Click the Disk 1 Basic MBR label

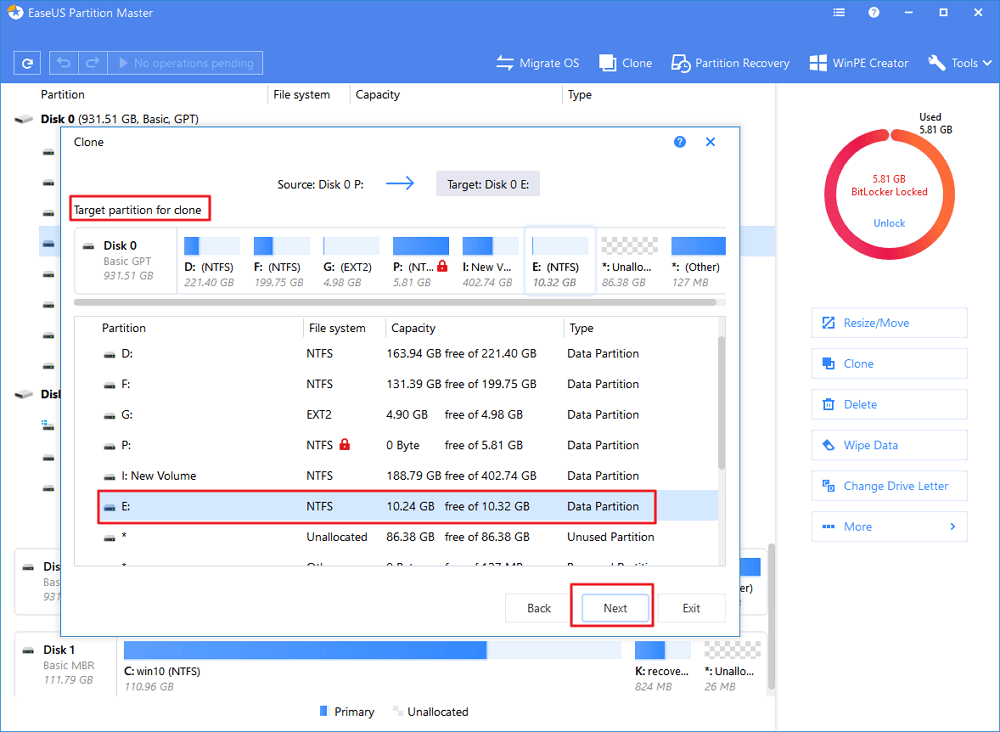point(67,664)
